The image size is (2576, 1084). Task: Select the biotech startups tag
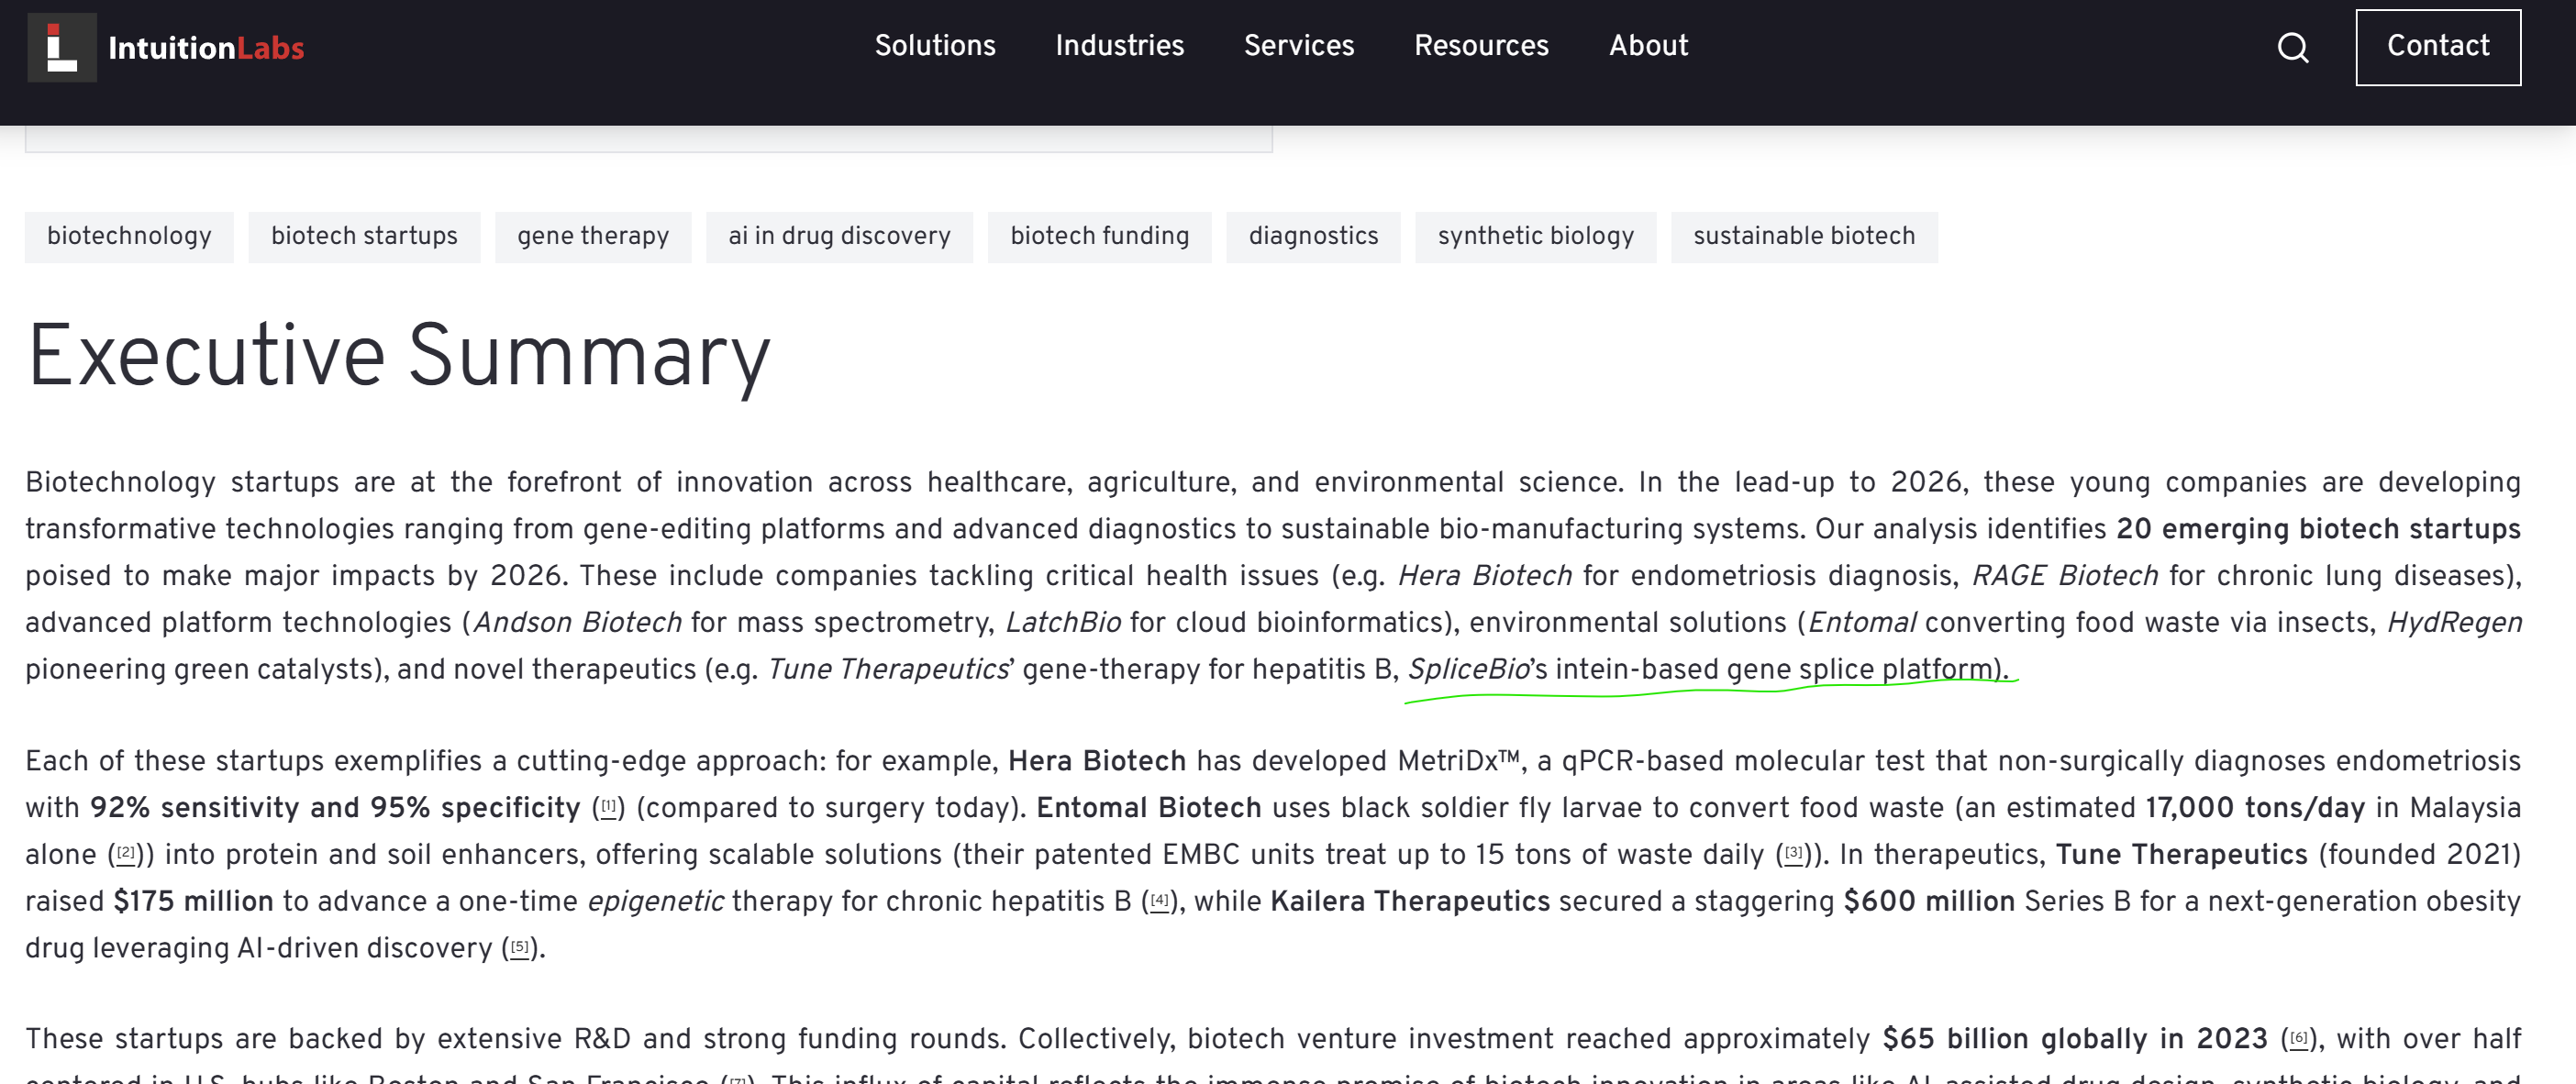click(x=364, y=237)
